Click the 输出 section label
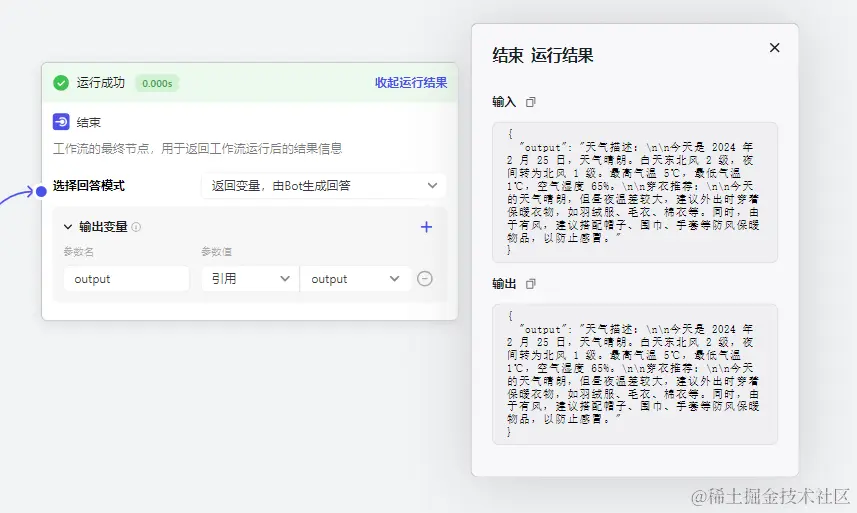This screenshot has width=857, height=513. pos(504,284)
